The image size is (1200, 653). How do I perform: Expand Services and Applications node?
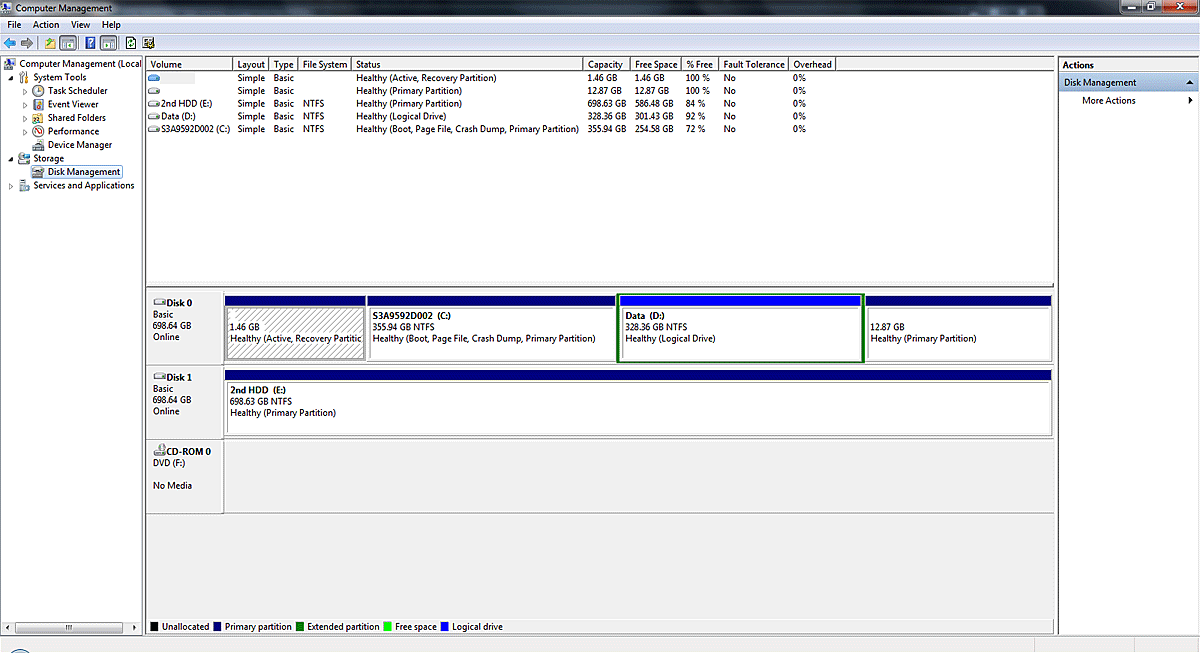pos(11,186)
